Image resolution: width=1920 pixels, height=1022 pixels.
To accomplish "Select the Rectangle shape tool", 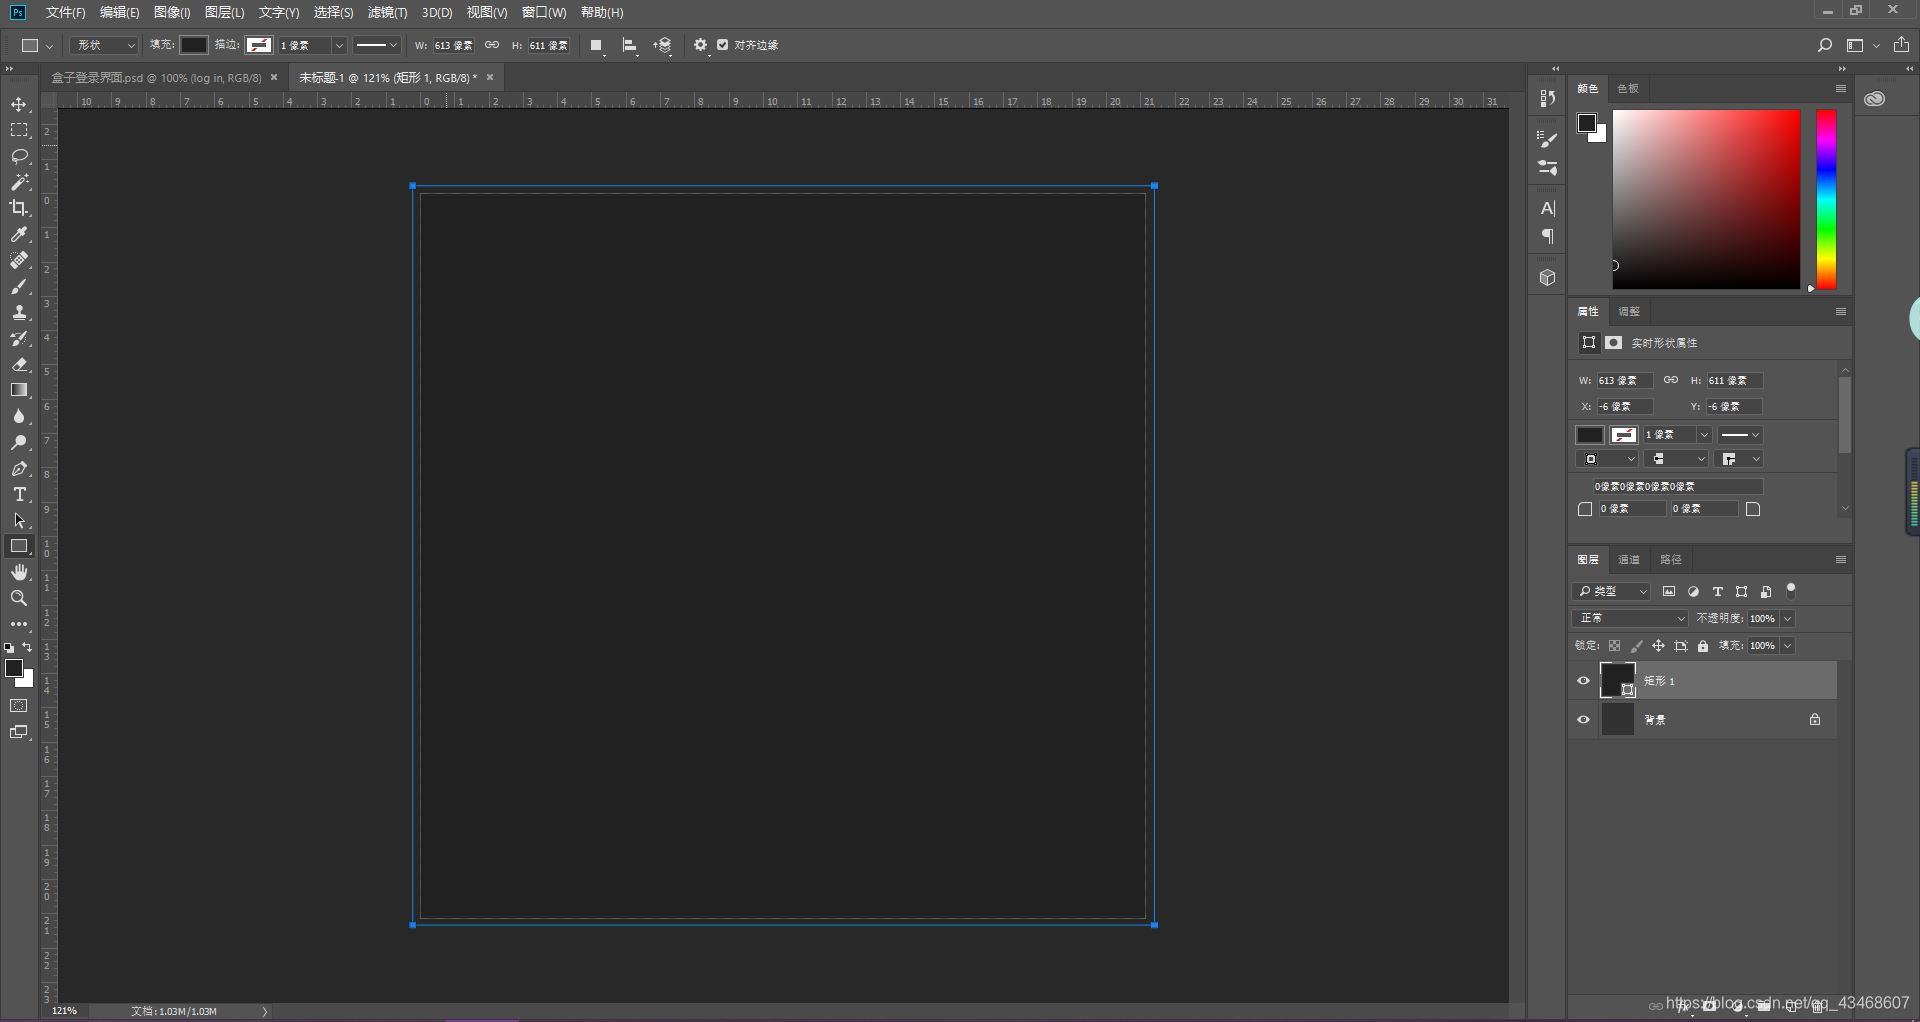I will tap(19, 547).
